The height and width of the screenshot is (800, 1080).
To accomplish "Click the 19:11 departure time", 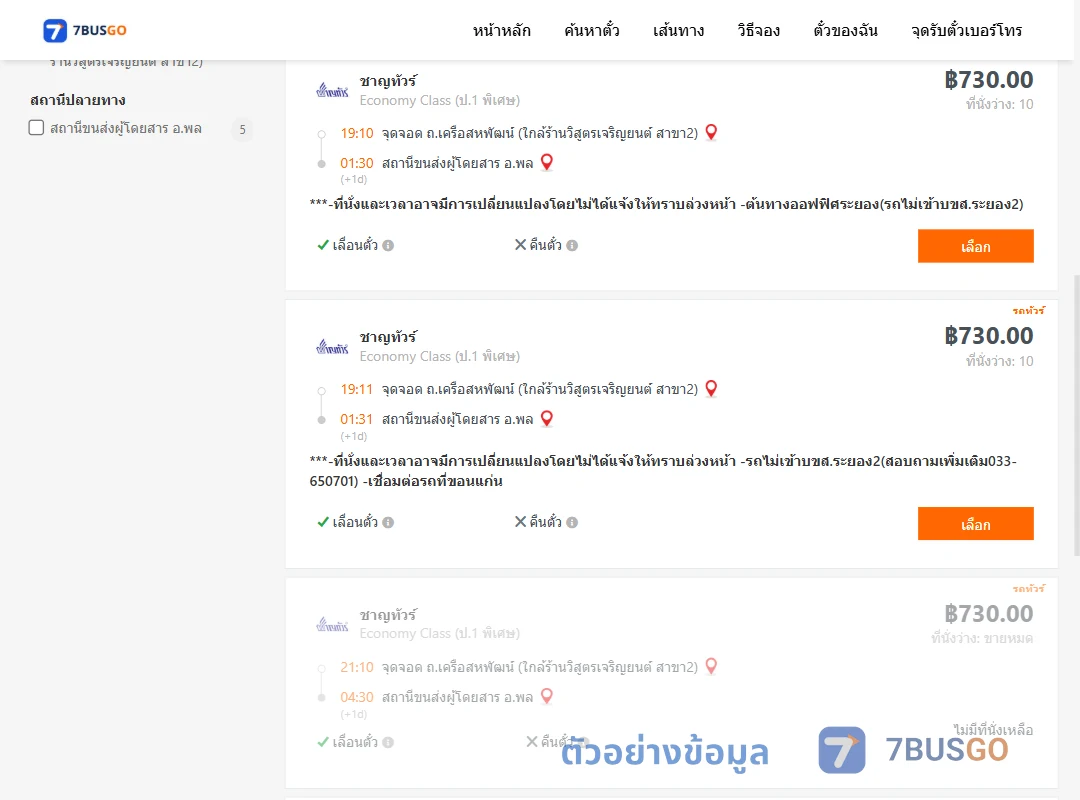I will pyautogui.click(x=357, y=389).
